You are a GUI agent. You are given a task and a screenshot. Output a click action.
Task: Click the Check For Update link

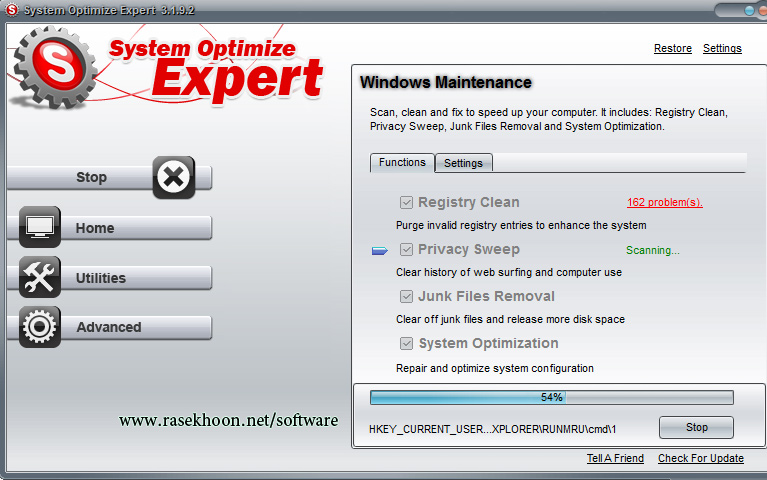(x=700, y=458)
